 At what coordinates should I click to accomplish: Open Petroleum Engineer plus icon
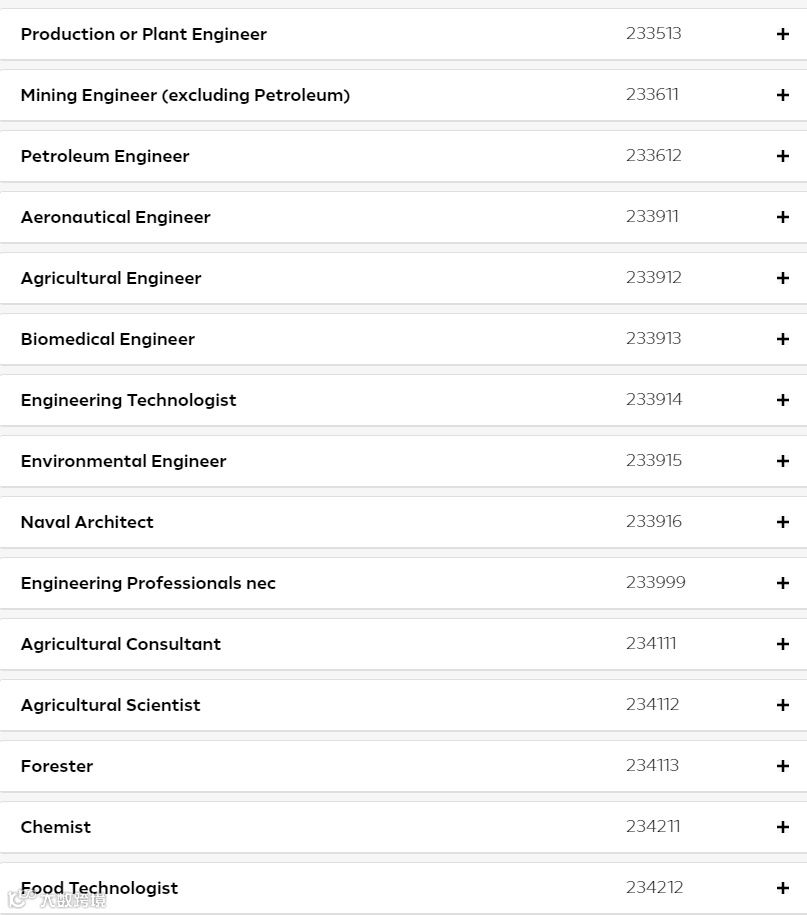(782, 156)
